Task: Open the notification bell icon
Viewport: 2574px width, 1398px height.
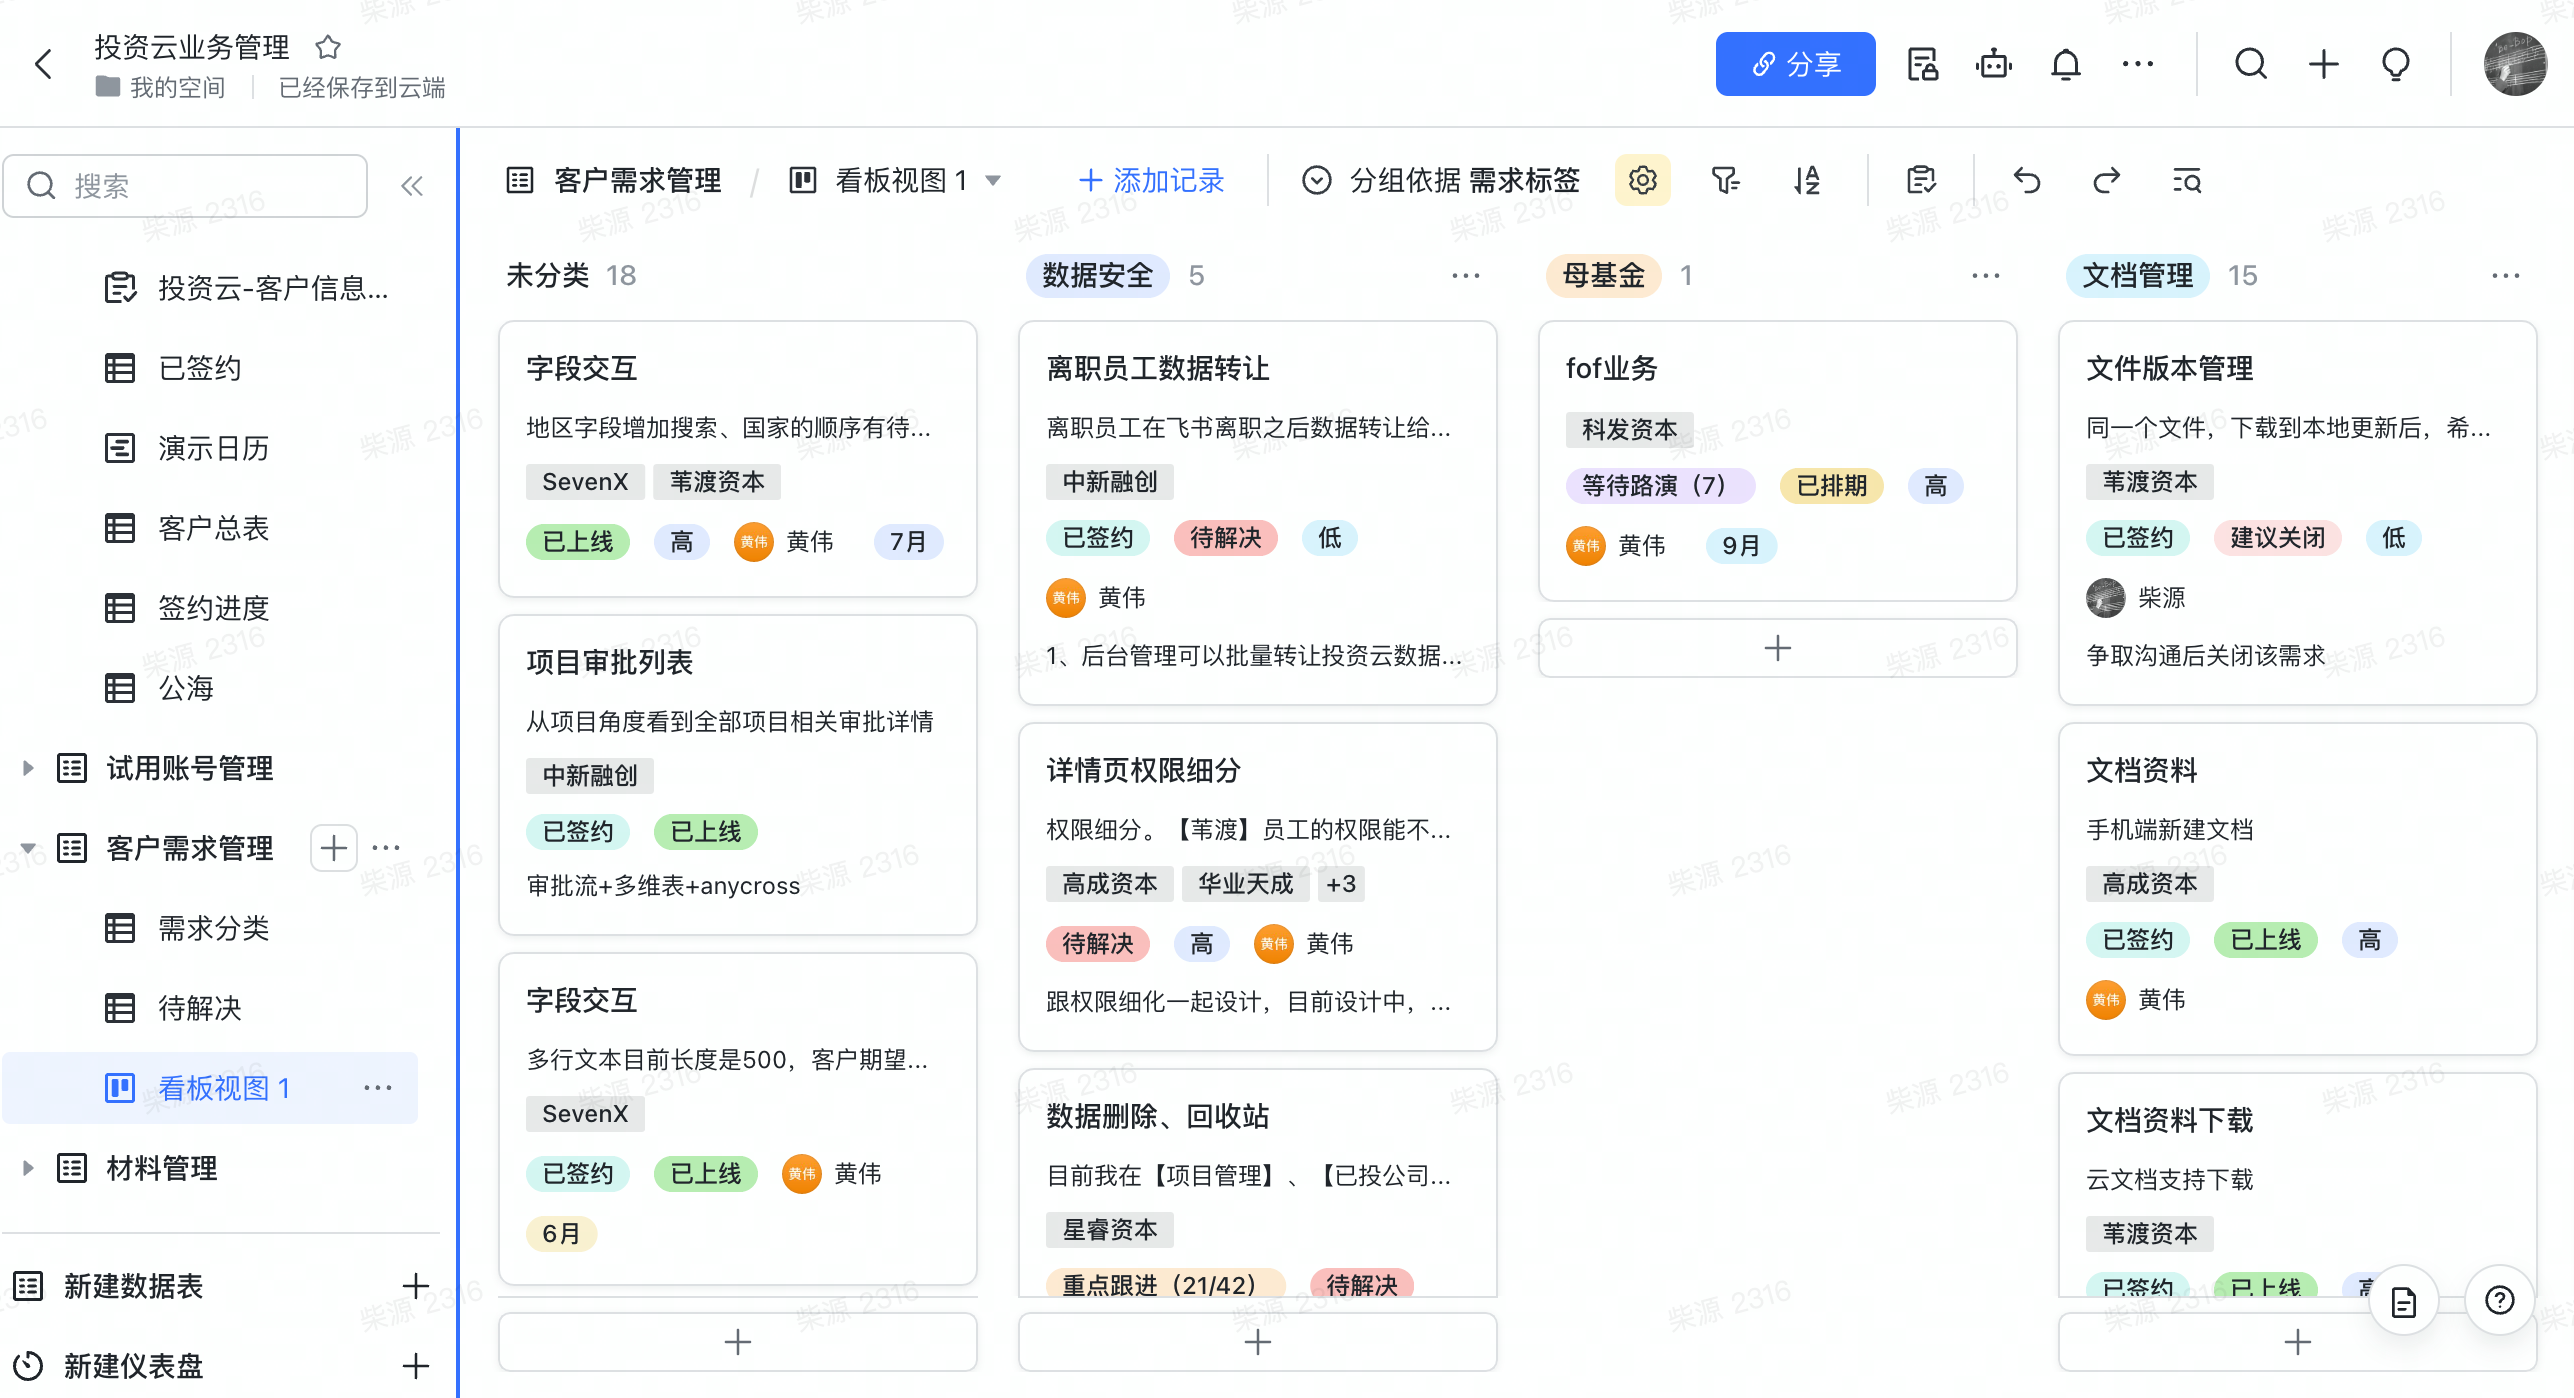Action: click(2066, 63)
